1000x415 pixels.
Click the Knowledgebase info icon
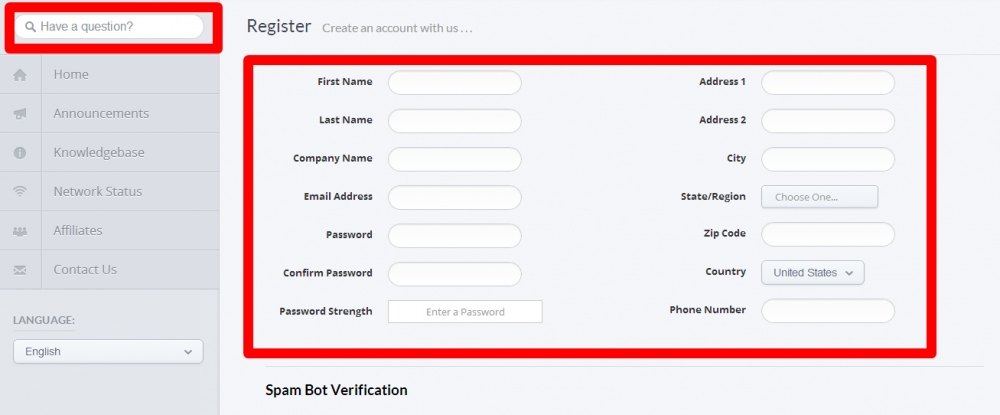(x=20, y=153)
